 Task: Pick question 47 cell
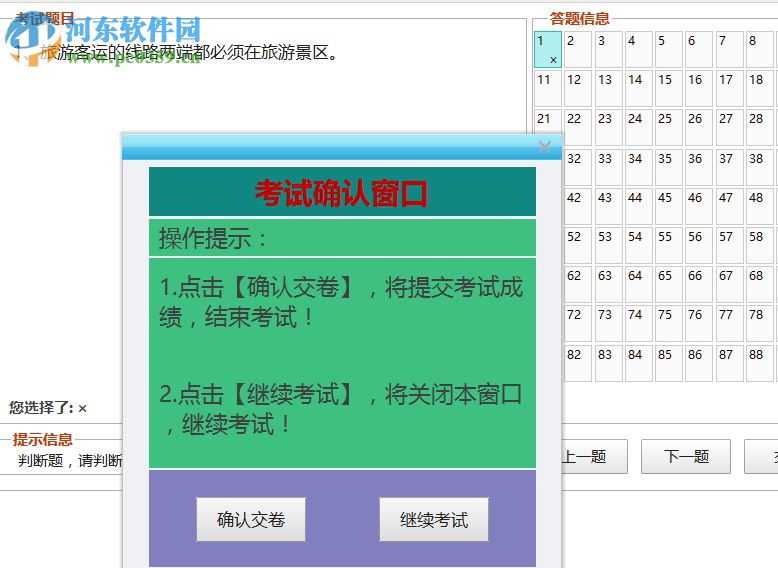coord(729,207)
